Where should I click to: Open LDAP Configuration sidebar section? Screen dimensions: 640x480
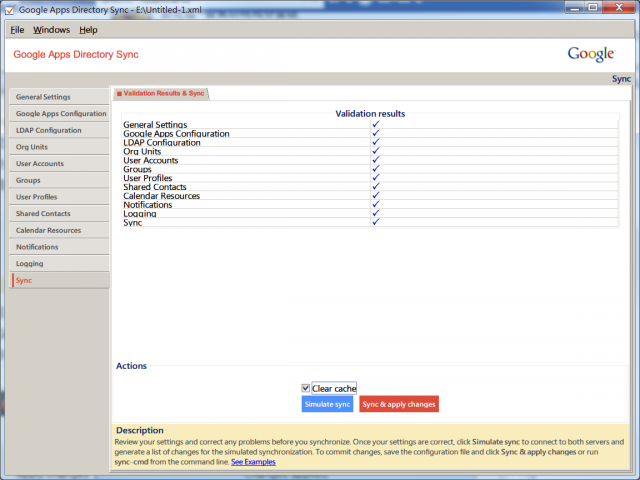point(59,130)
